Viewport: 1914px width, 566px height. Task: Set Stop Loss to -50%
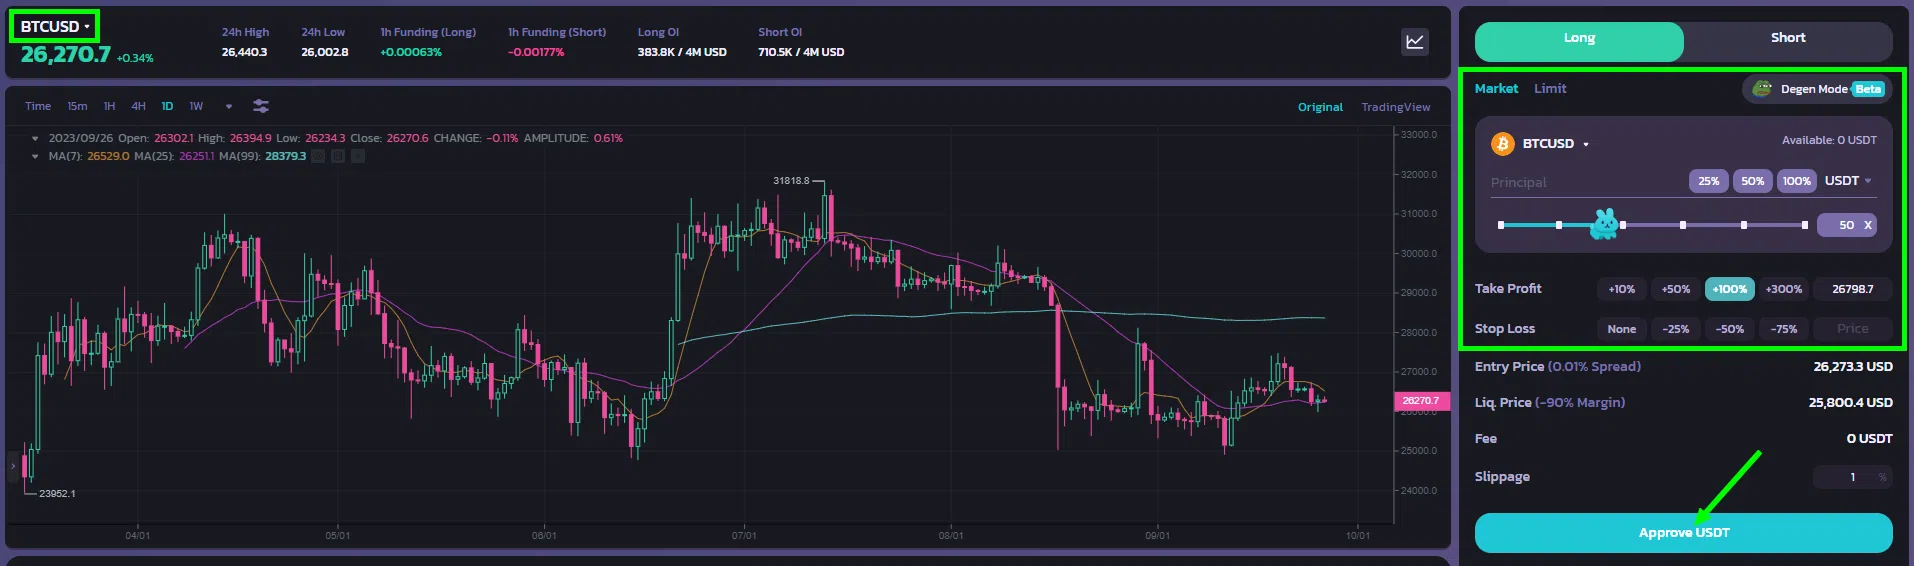1729,329
